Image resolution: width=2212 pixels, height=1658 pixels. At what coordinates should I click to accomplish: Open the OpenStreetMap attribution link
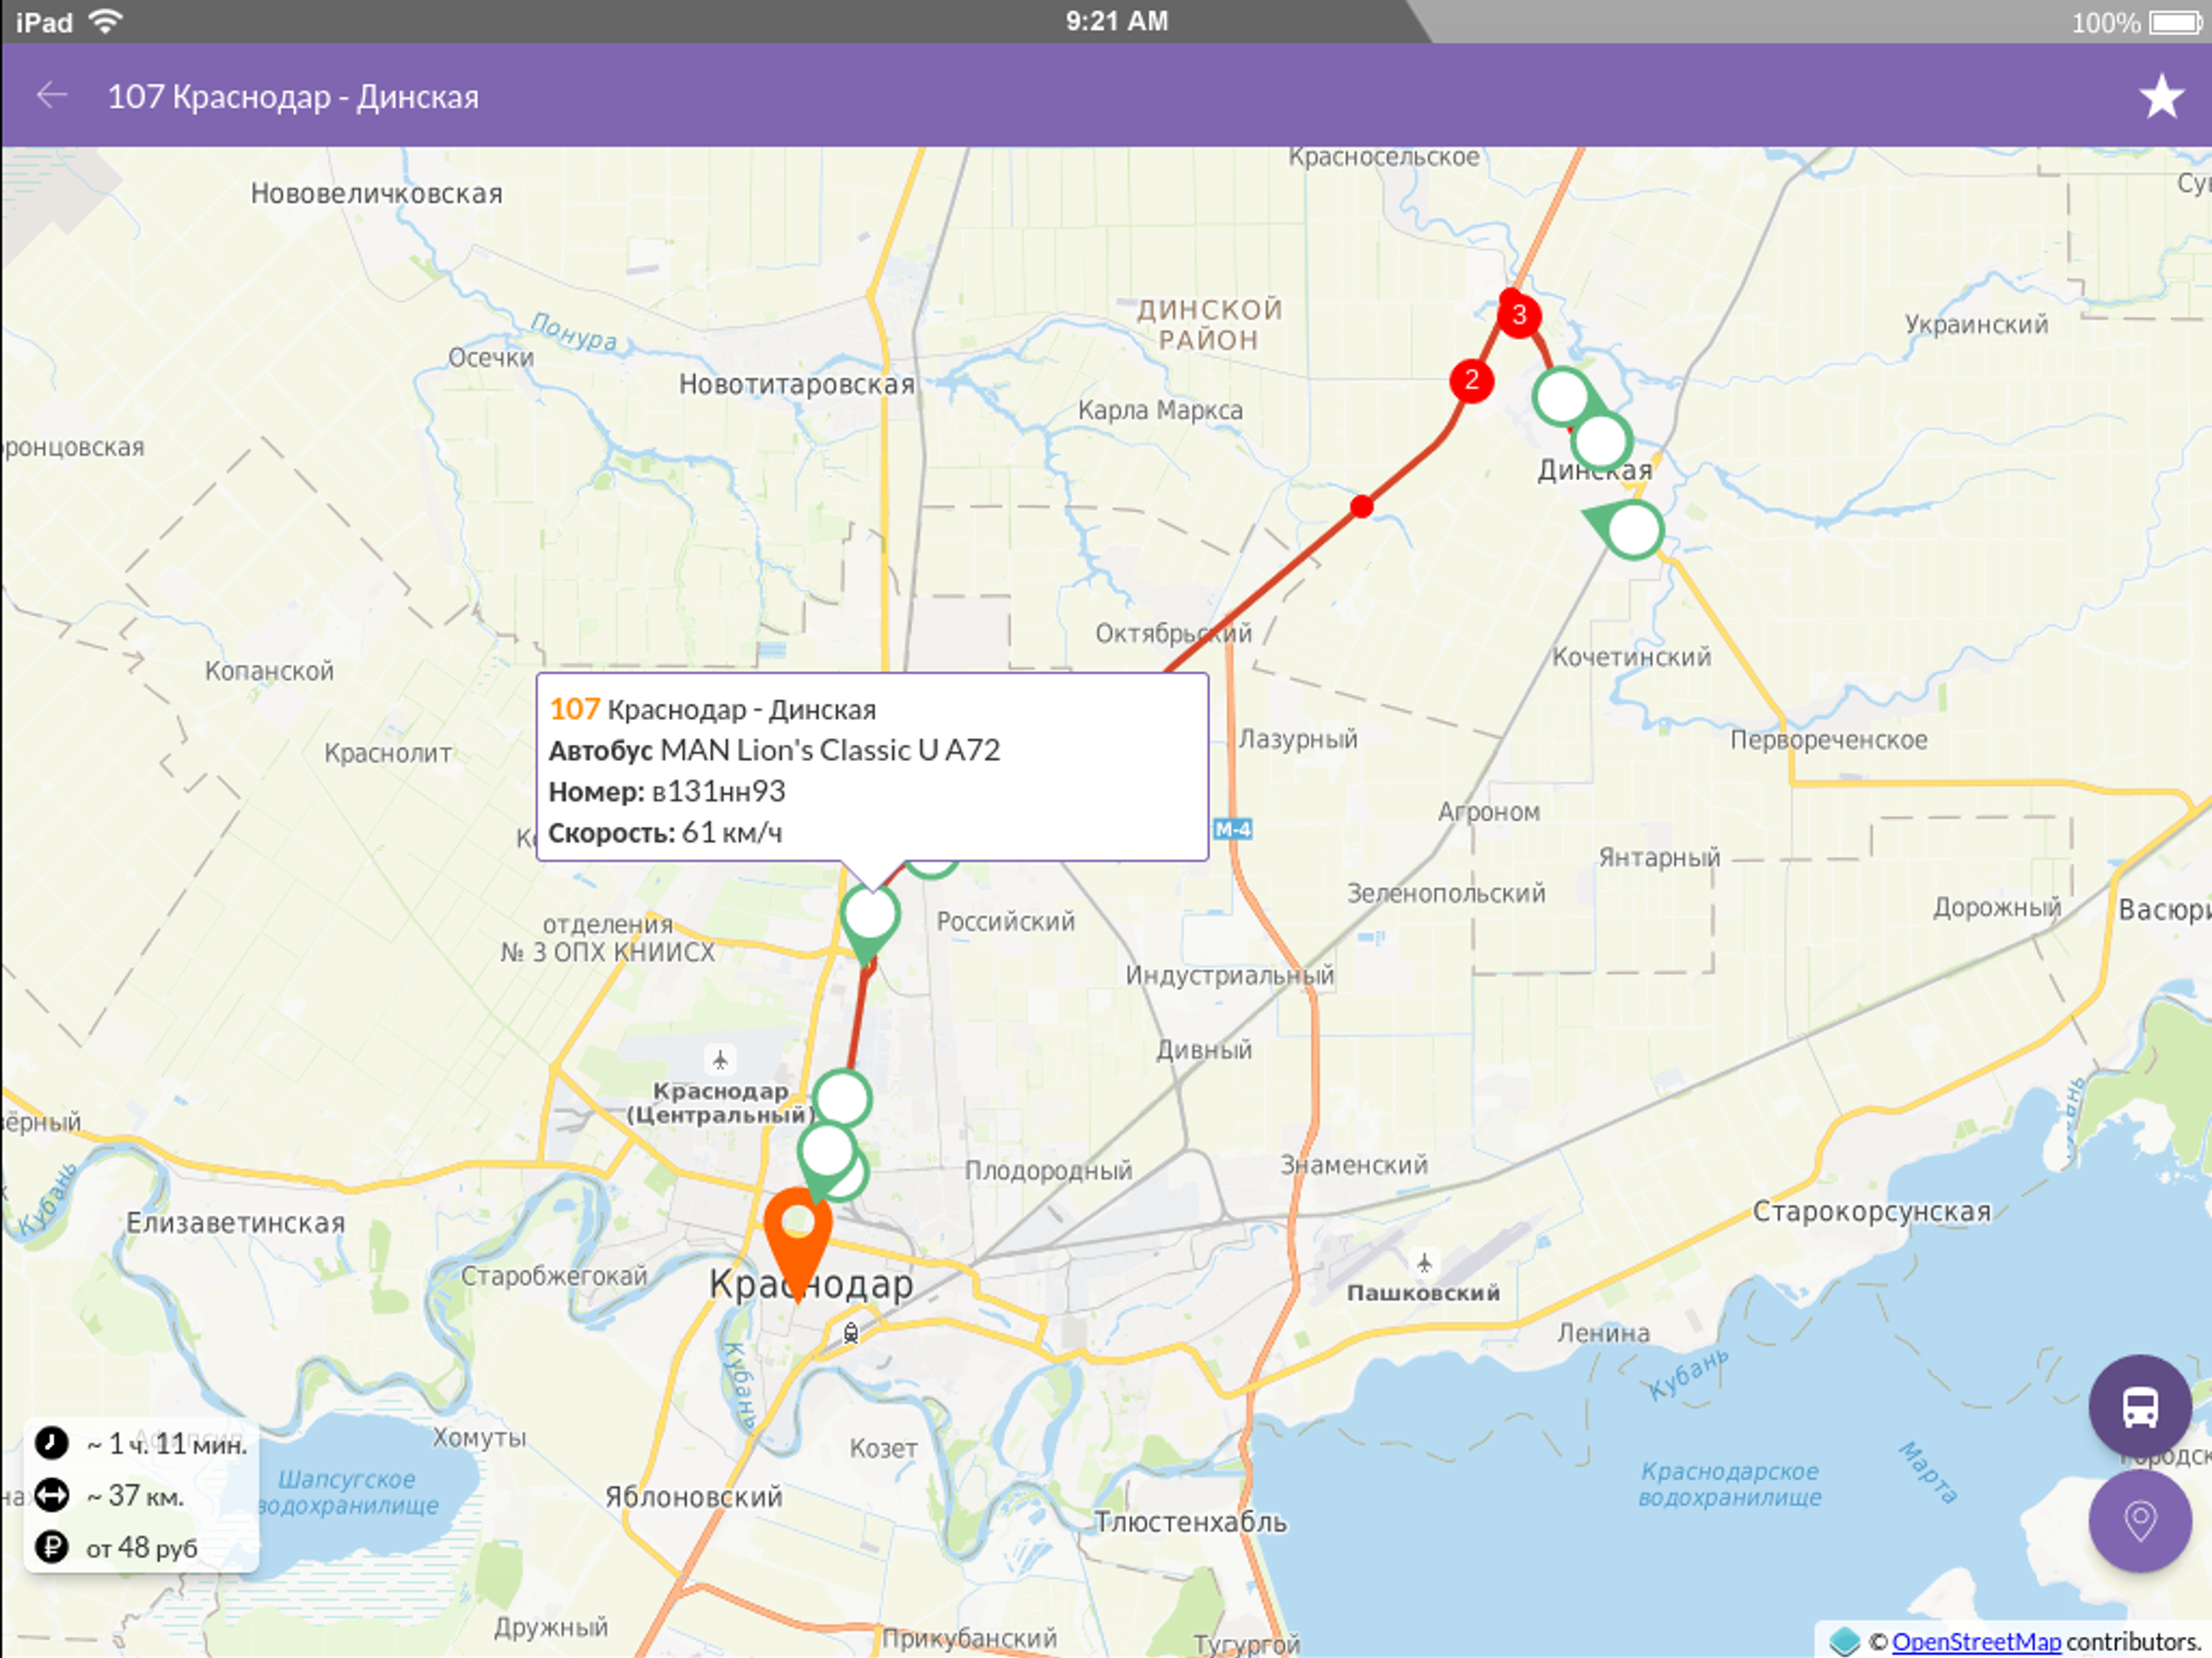[x=1976, y=1641]
